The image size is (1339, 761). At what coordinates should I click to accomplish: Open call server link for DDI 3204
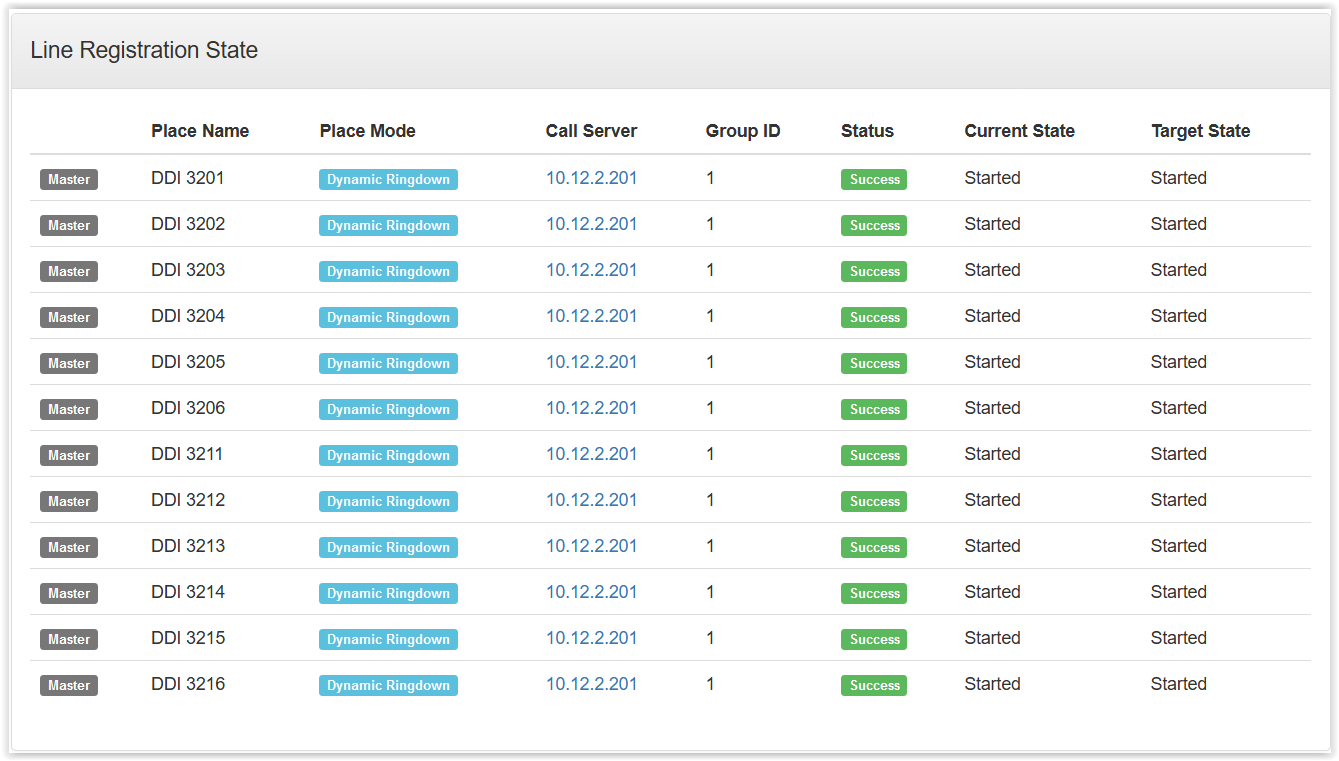pyautogui.click(x=591, y=316)
